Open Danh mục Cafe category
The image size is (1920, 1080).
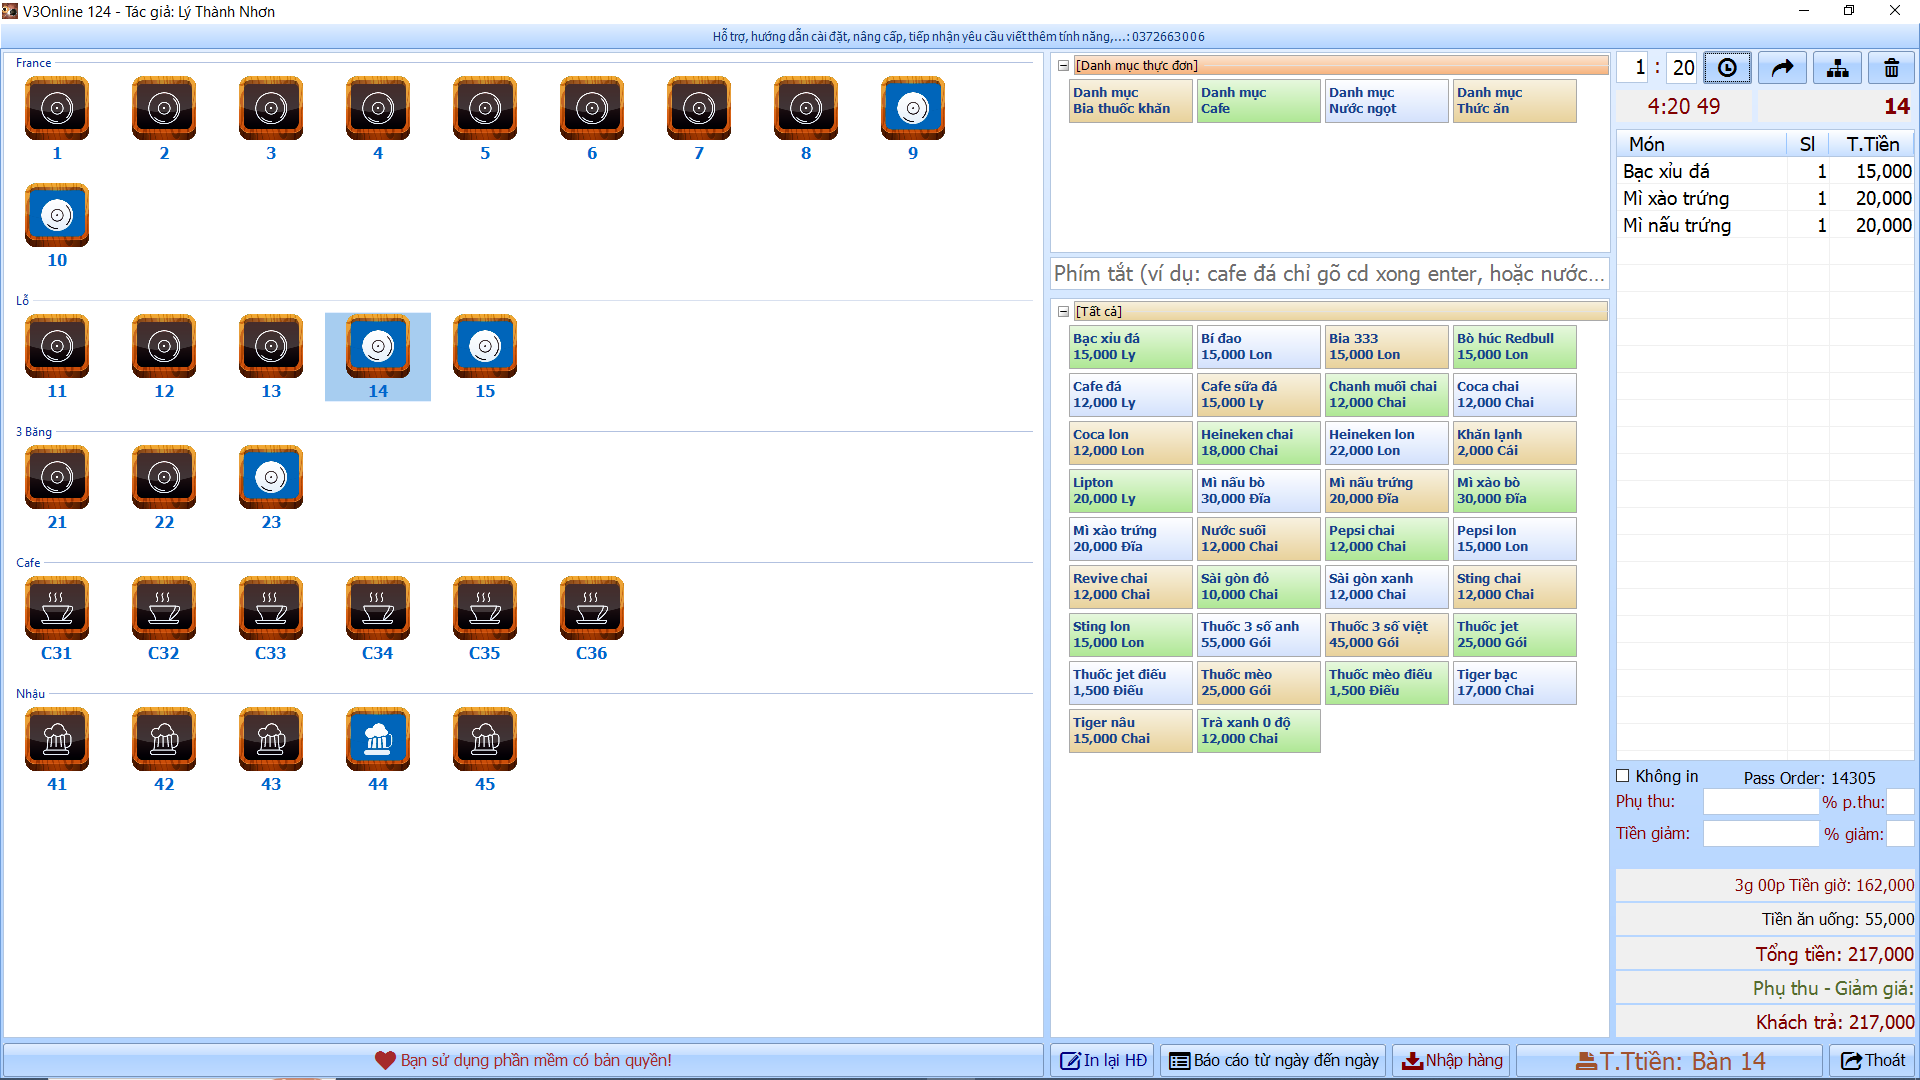point(1258,101)
